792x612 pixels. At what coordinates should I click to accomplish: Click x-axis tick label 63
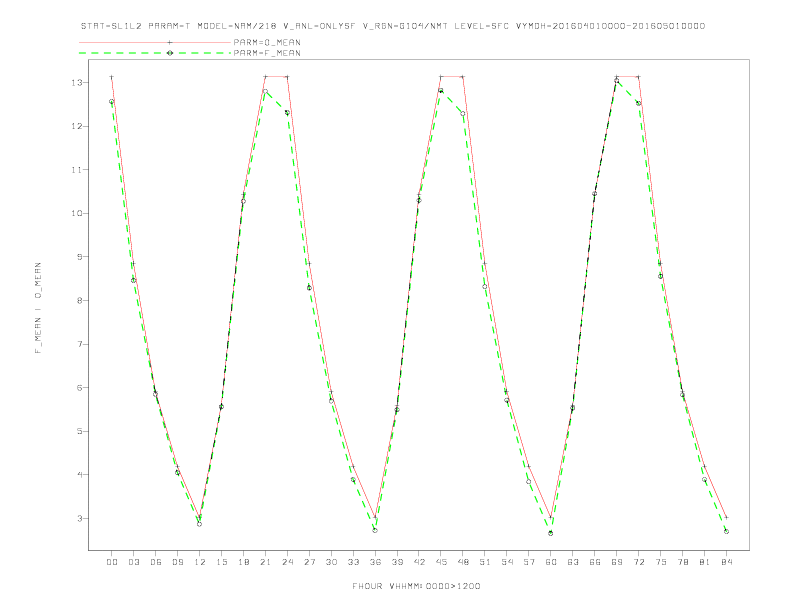click(x=573, y=562)
